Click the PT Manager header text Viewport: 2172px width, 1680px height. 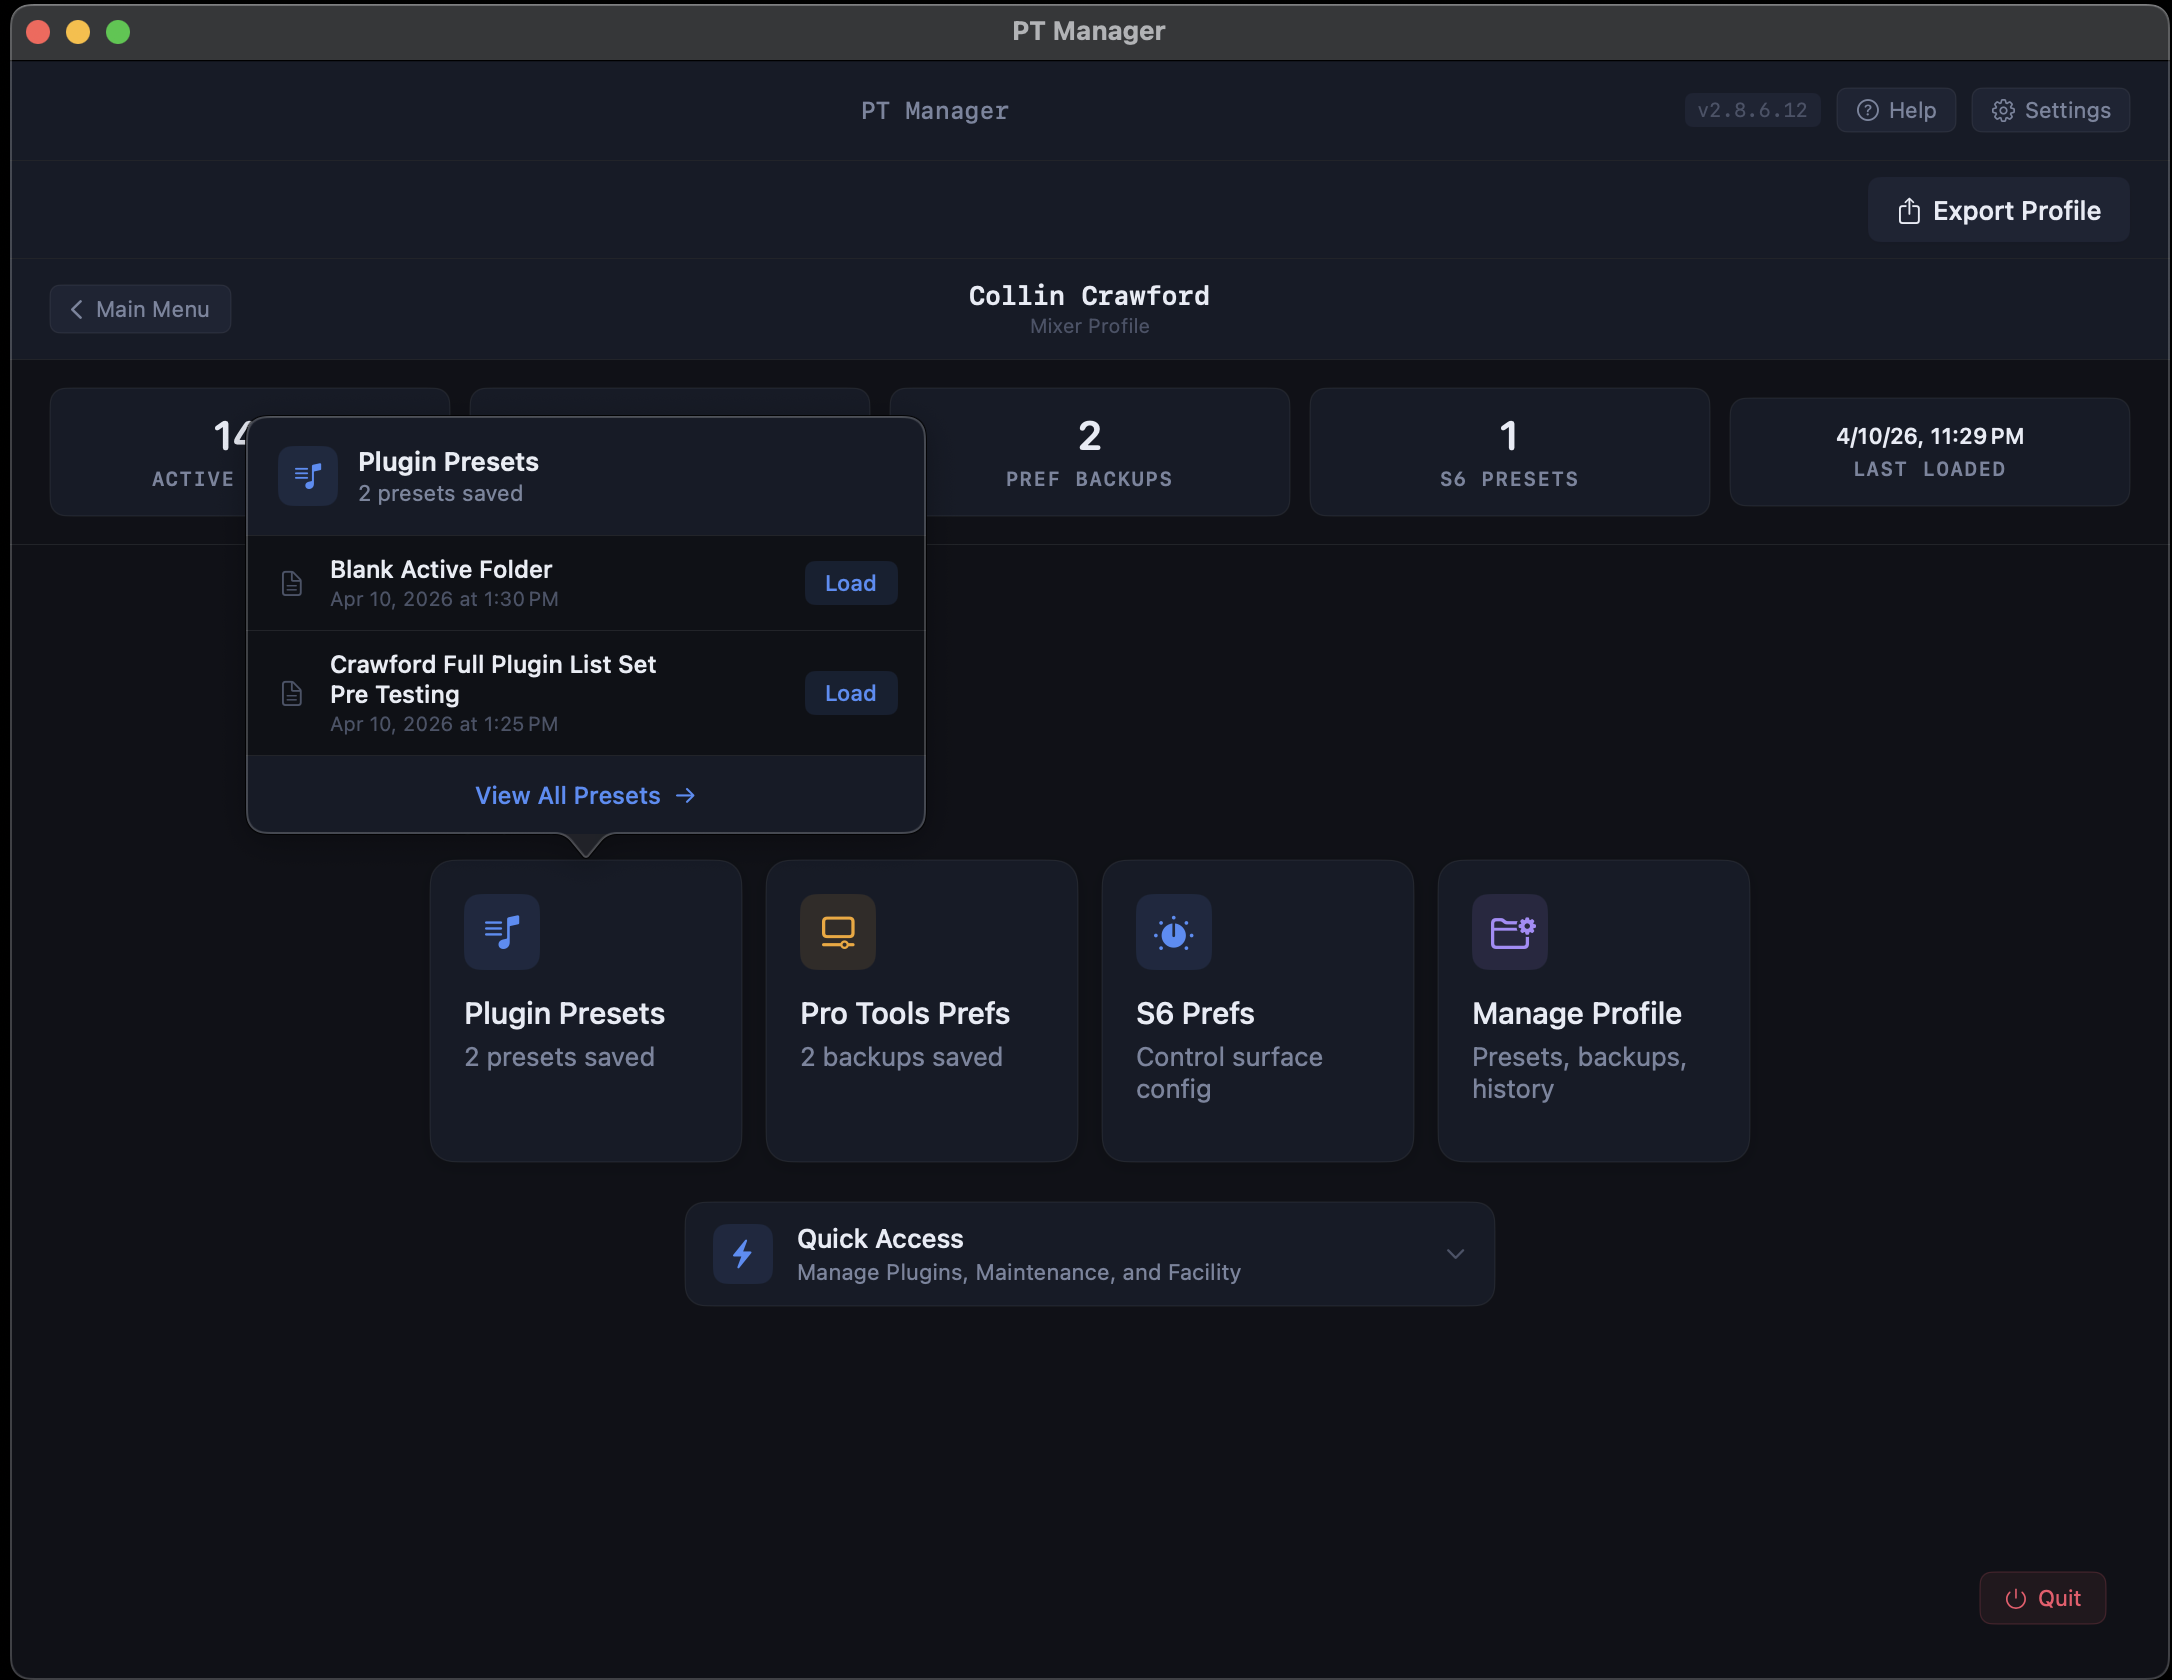(935, 111)
